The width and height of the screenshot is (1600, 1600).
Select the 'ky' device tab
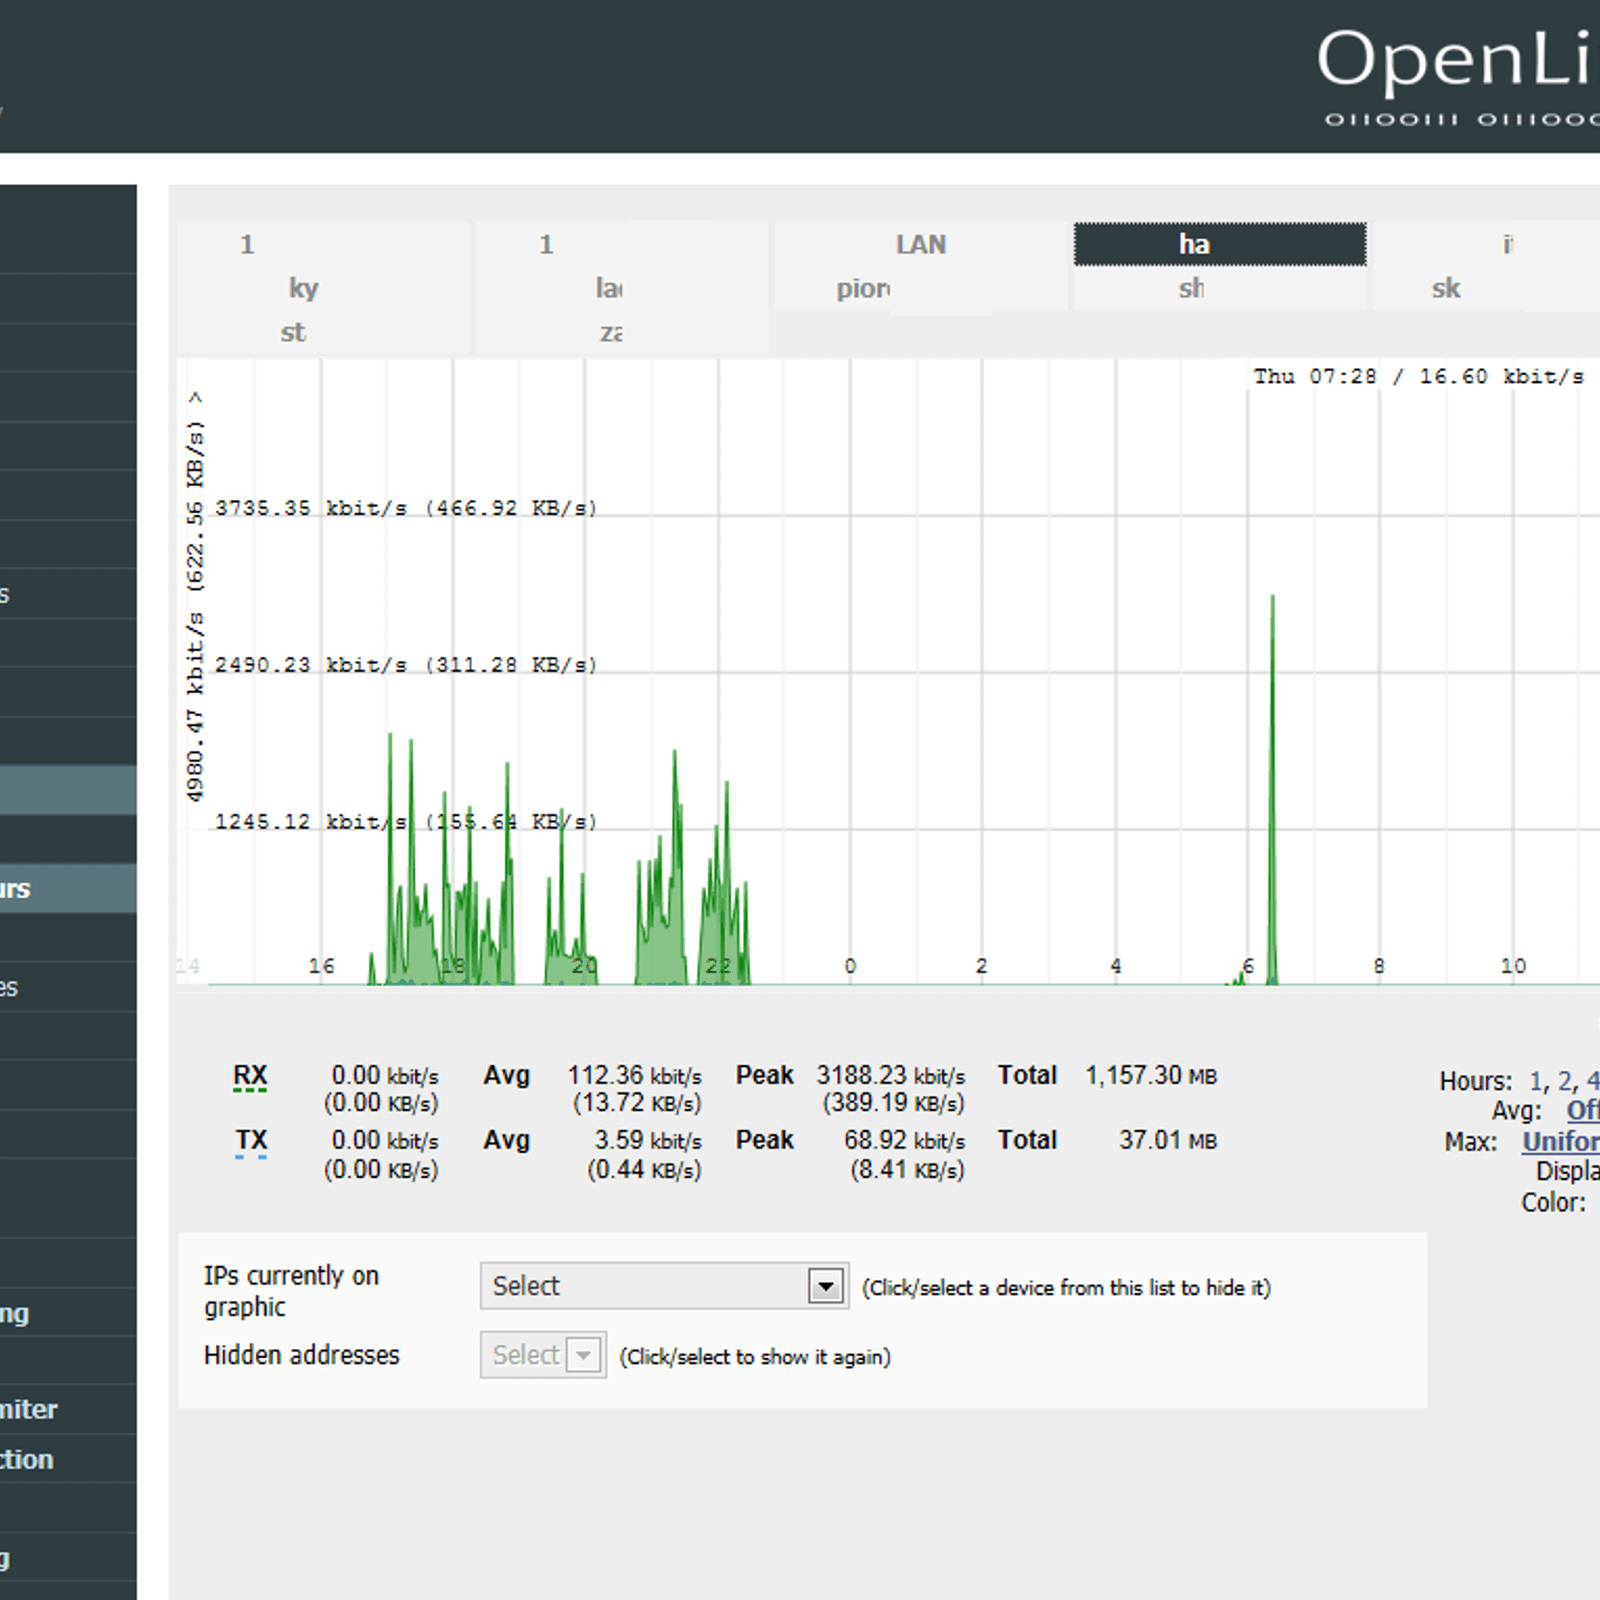pos(323,288)
